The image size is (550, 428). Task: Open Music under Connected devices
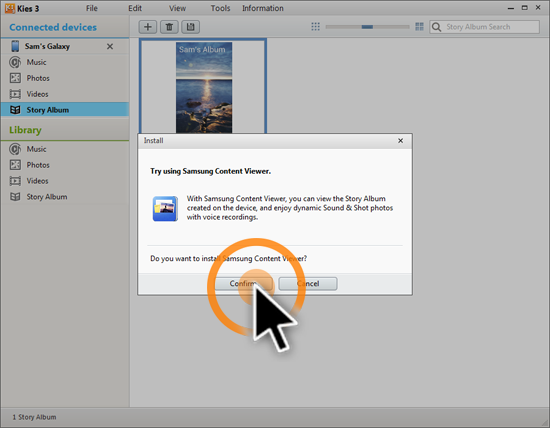65,62
